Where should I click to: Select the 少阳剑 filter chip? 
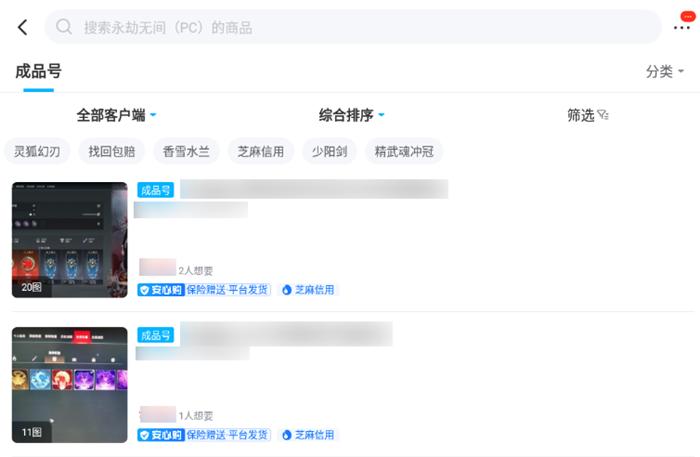[329, 152]
